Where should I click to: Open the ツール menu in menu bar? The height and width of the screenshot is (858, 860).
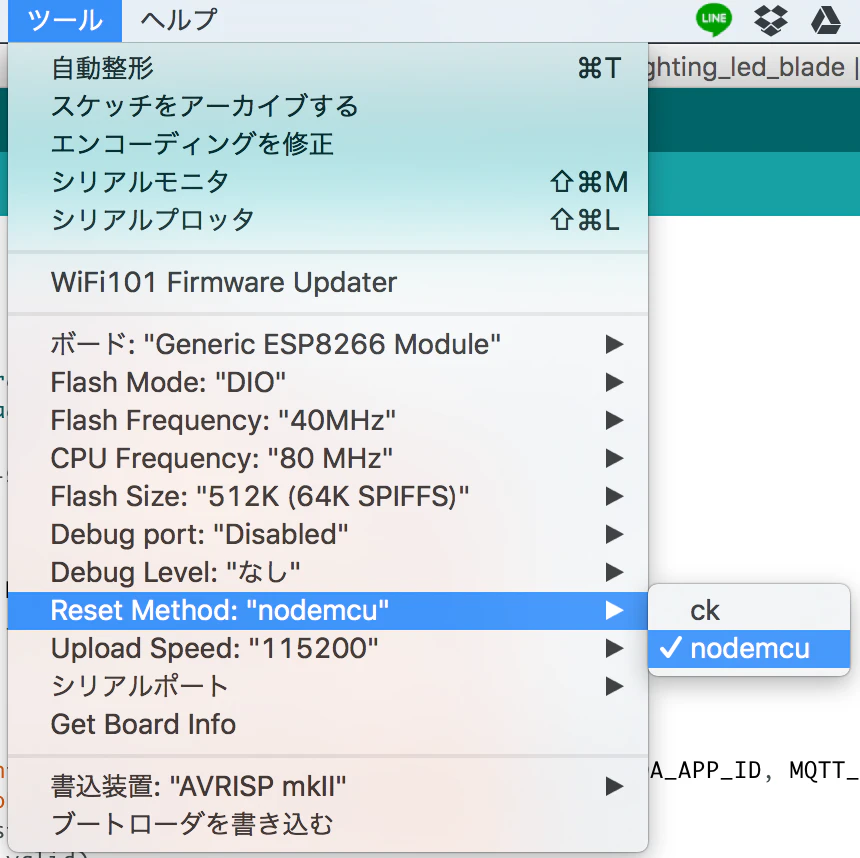tap(65, 20)
